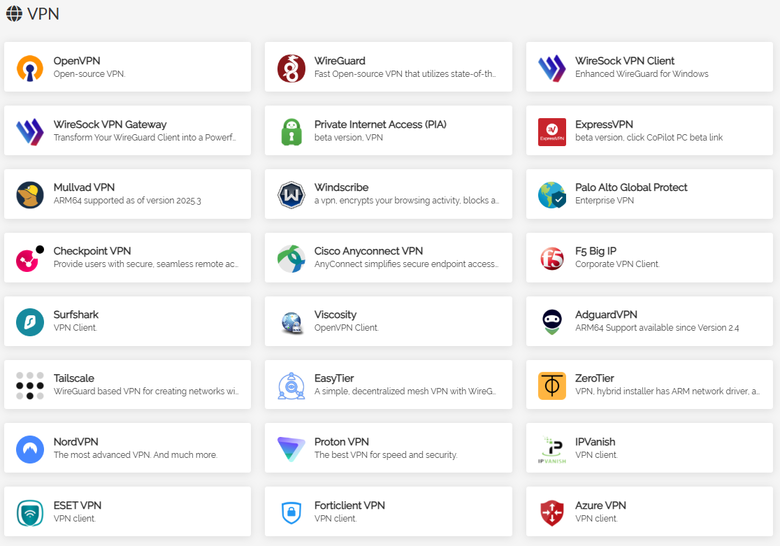Click the Mullvad VPN mole icon
This screenshot has width=780, height=546.
tap(30, 195)
